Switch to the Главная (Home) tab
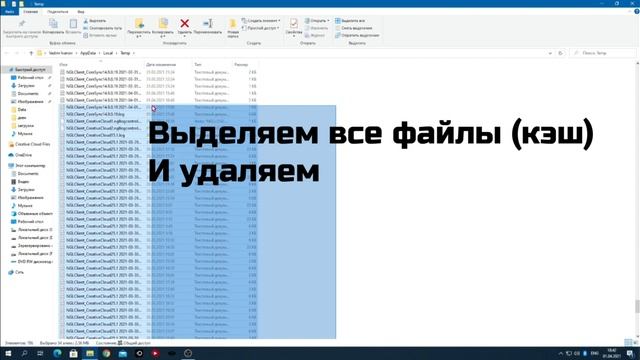Viewport: 640px width, 360px height. (x=31, y=12)
